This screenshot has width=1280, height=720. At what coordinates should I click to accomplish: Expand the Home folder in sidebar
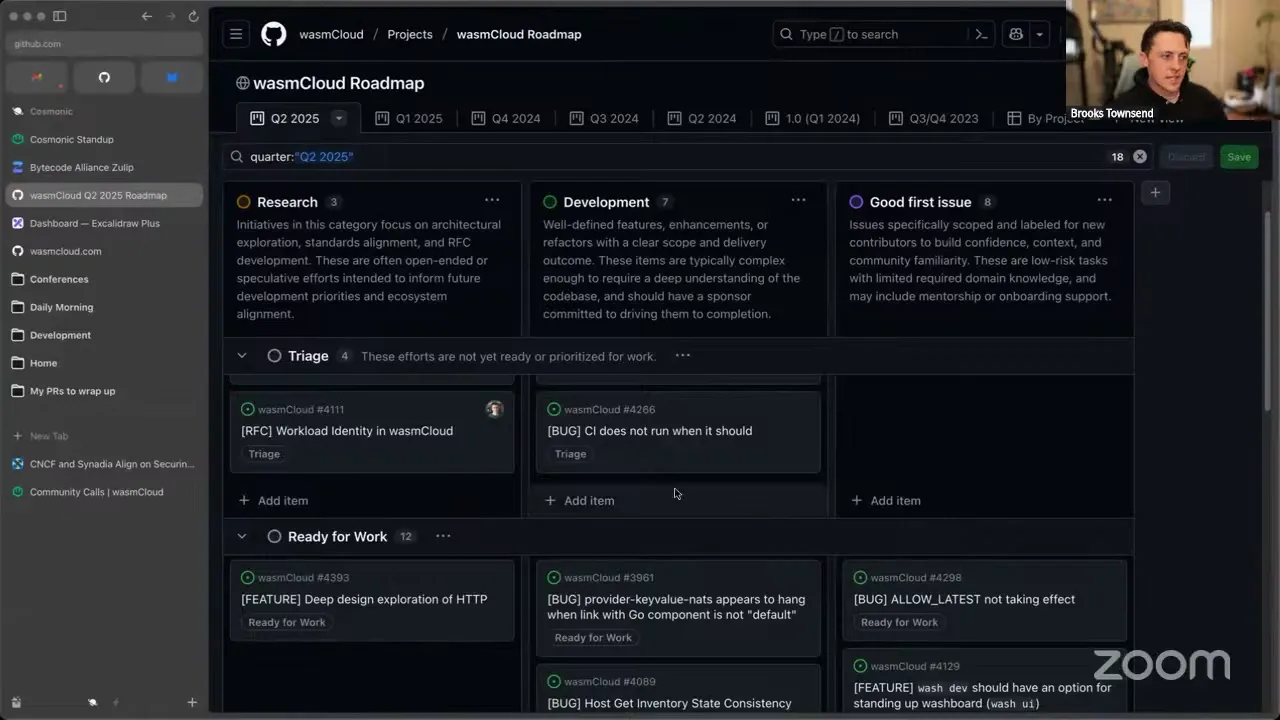104,363
